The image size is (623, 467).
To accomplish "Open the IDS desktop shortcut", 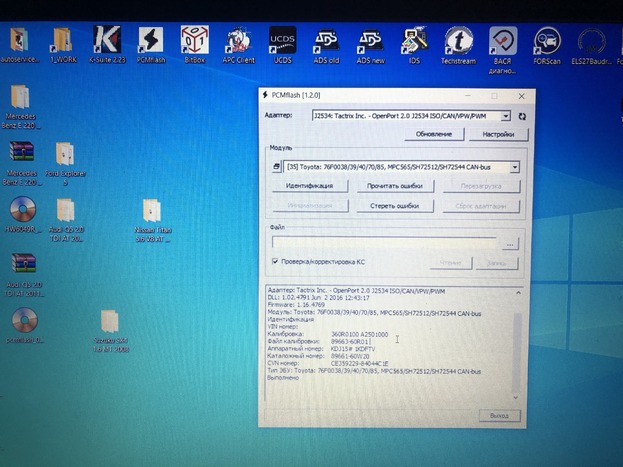I will click(x=414, y=43).
